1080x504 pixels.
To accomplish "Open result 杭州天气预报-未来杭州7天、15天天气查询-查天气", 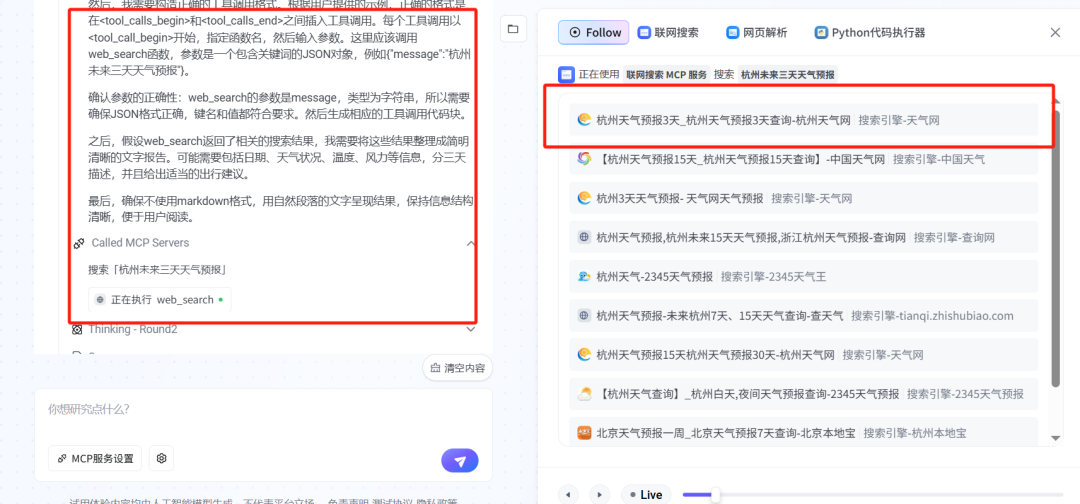I will (803, 316).
